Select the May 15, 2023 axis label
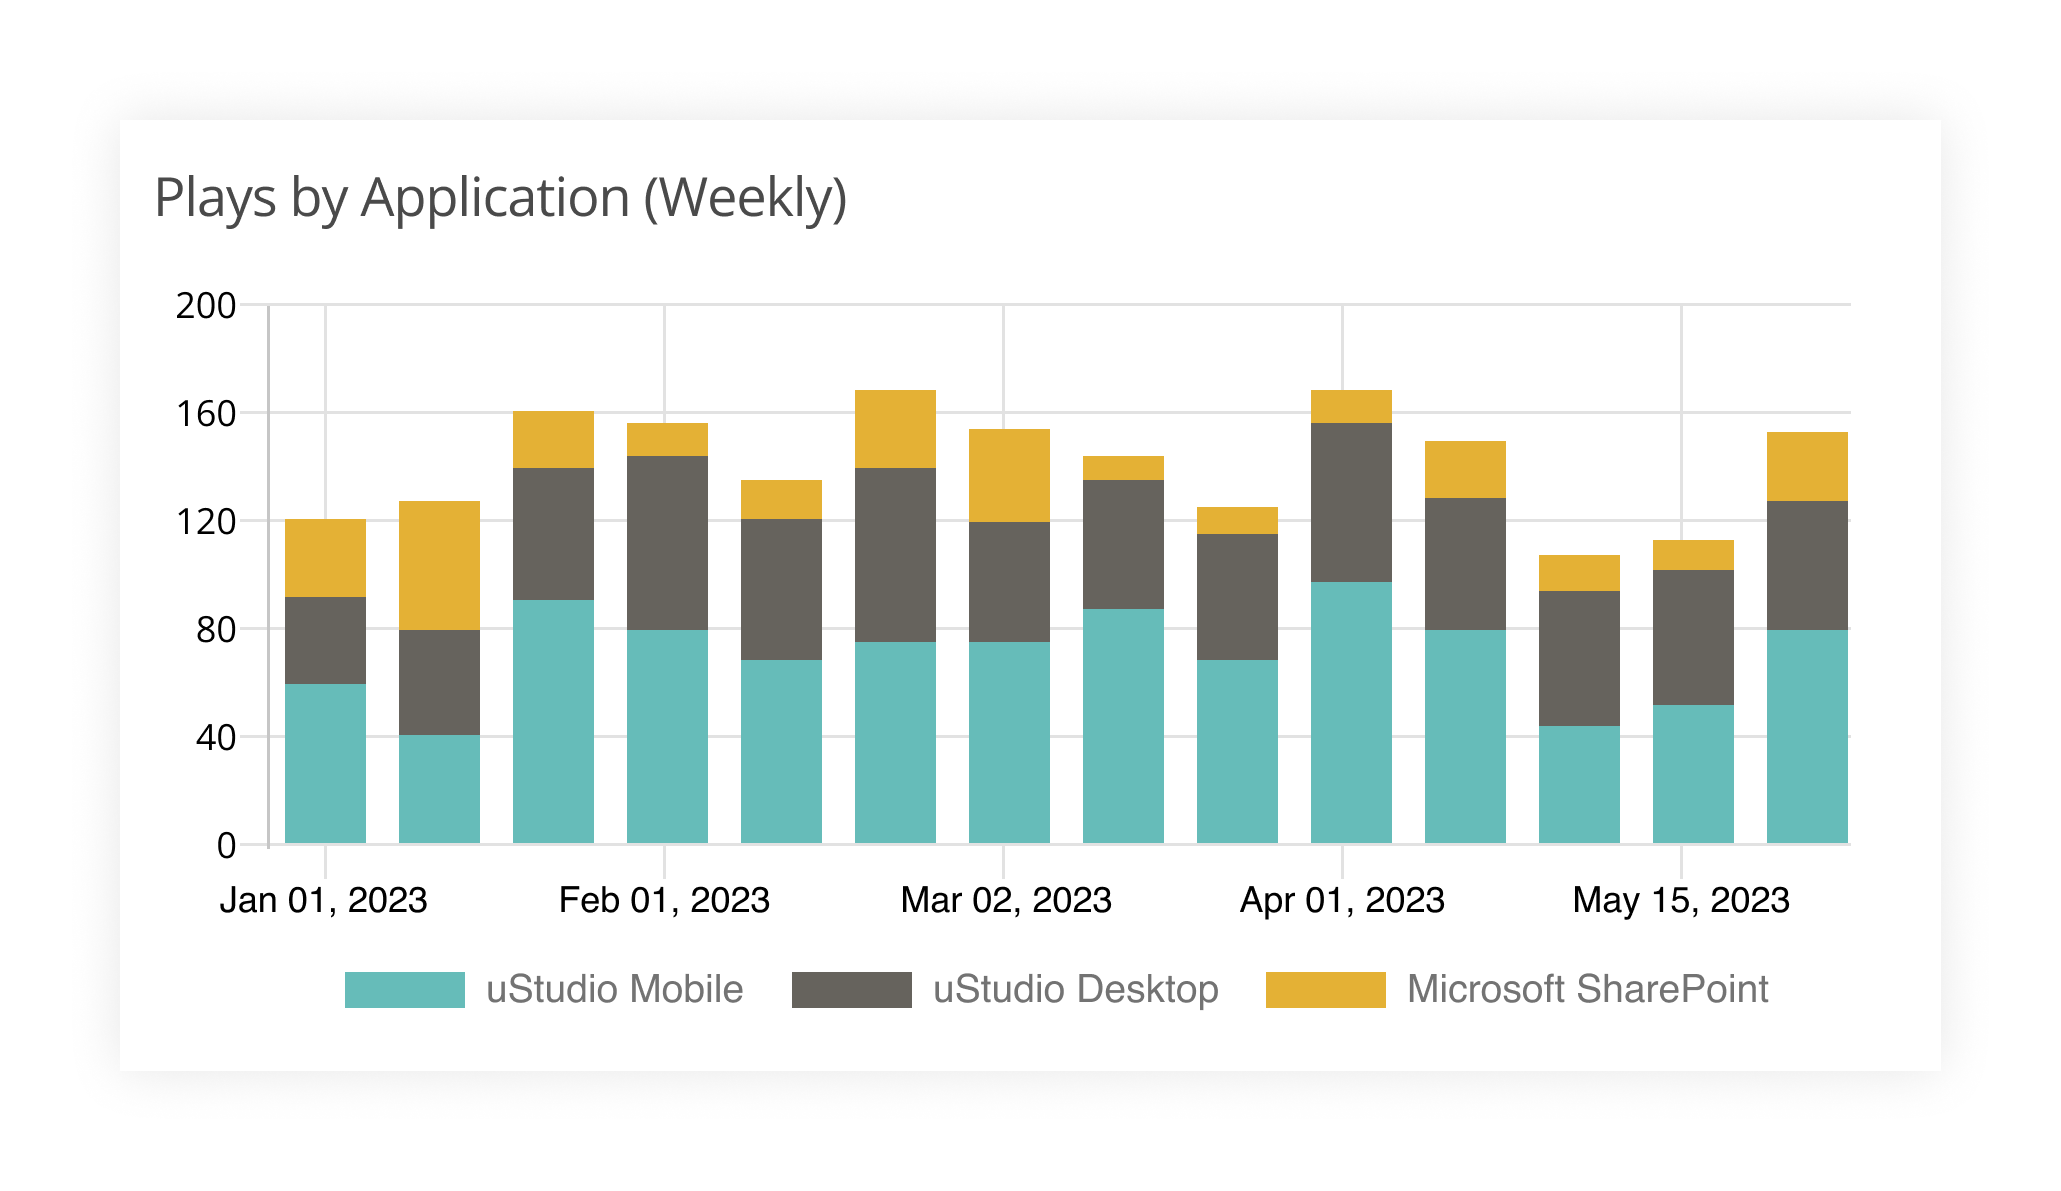Screen dimensions: 2061x1191 (x=1680, y=900)
